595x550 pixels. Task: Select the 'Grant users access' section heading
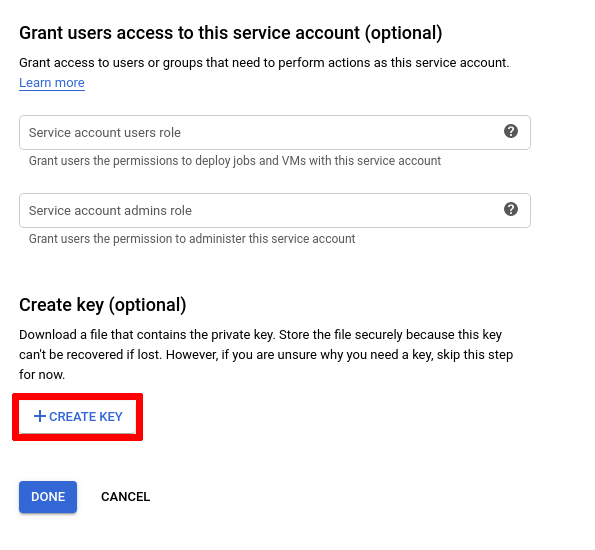[231, 33]
